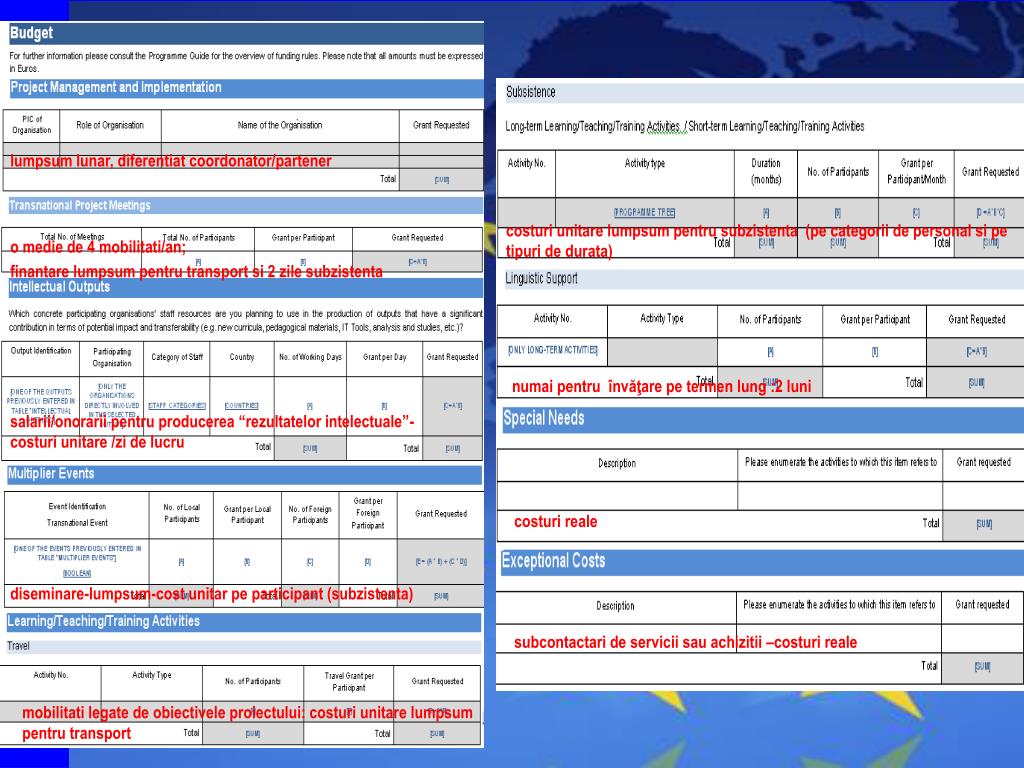Click the [ONLY LONG-TERM ACTIVITIES] field
The height and width of the screenshot is (768, 1024).
click(x=552, y=350)
